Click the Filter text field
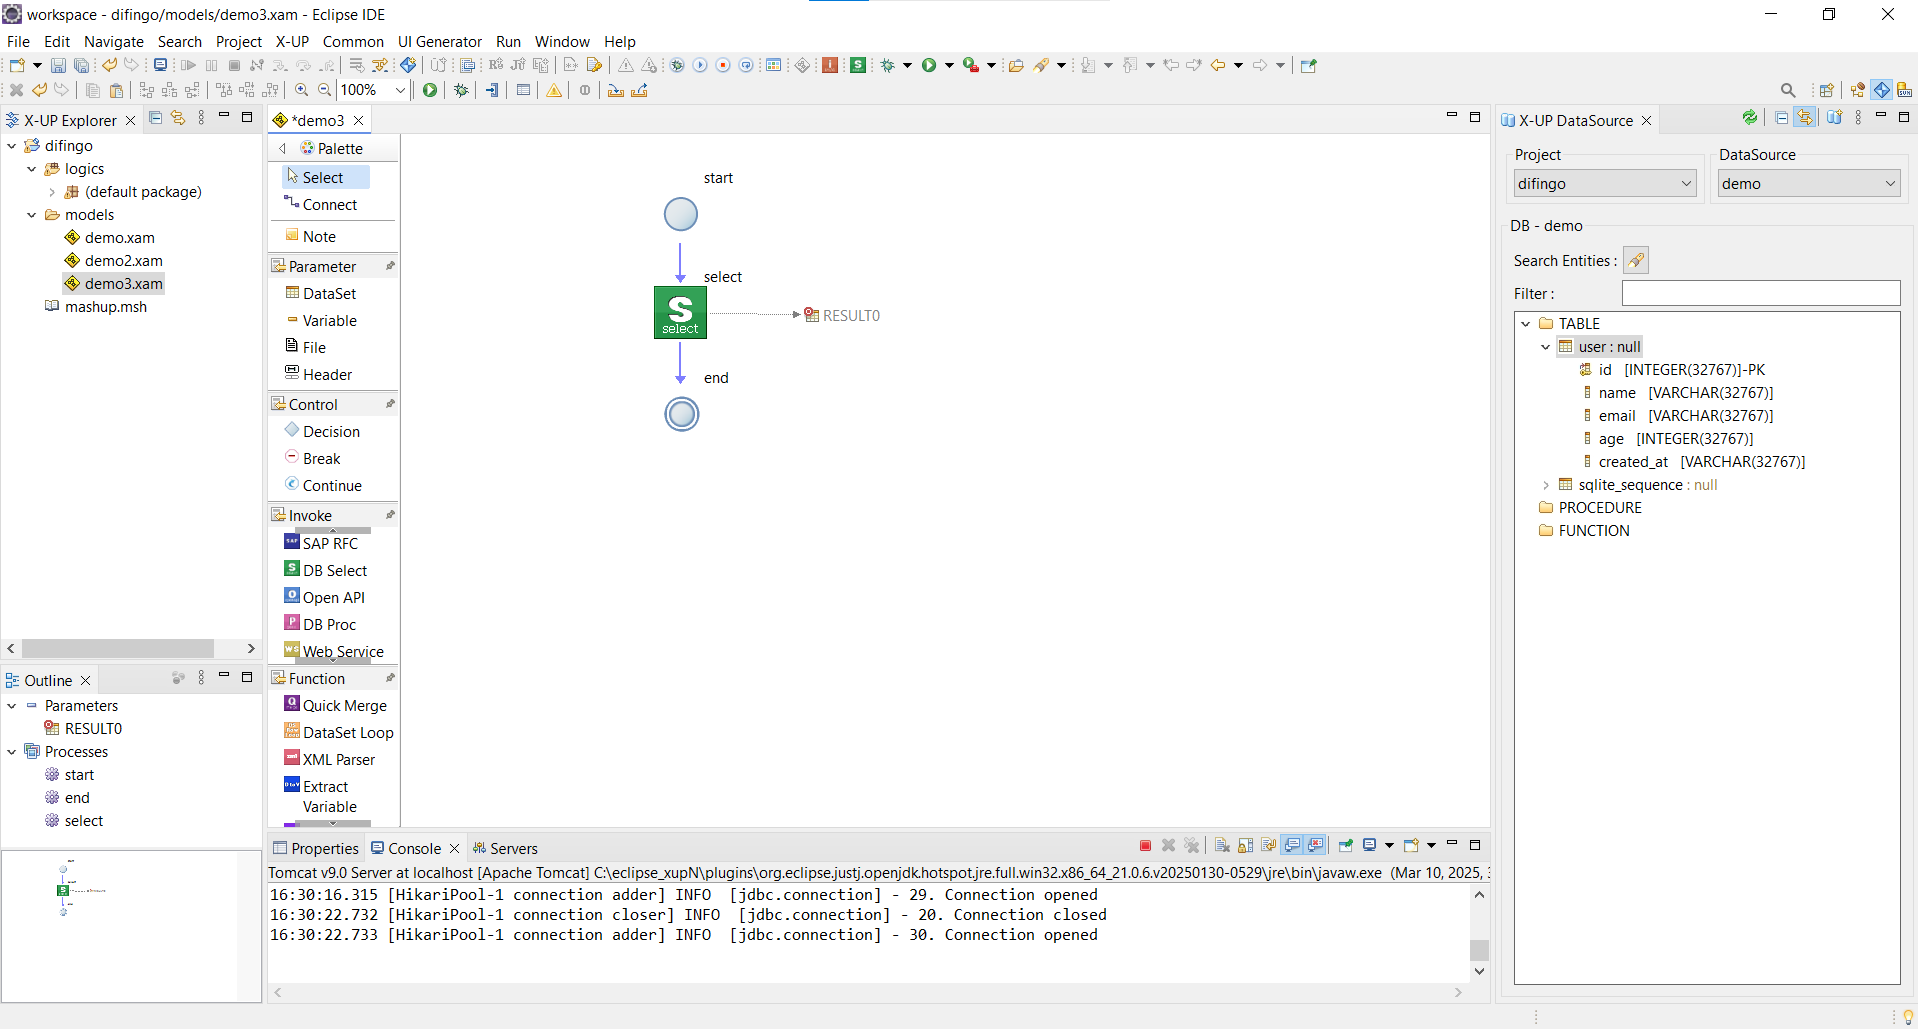1918x1029 pixels. pyautogui.click(x=1760, y=294)
